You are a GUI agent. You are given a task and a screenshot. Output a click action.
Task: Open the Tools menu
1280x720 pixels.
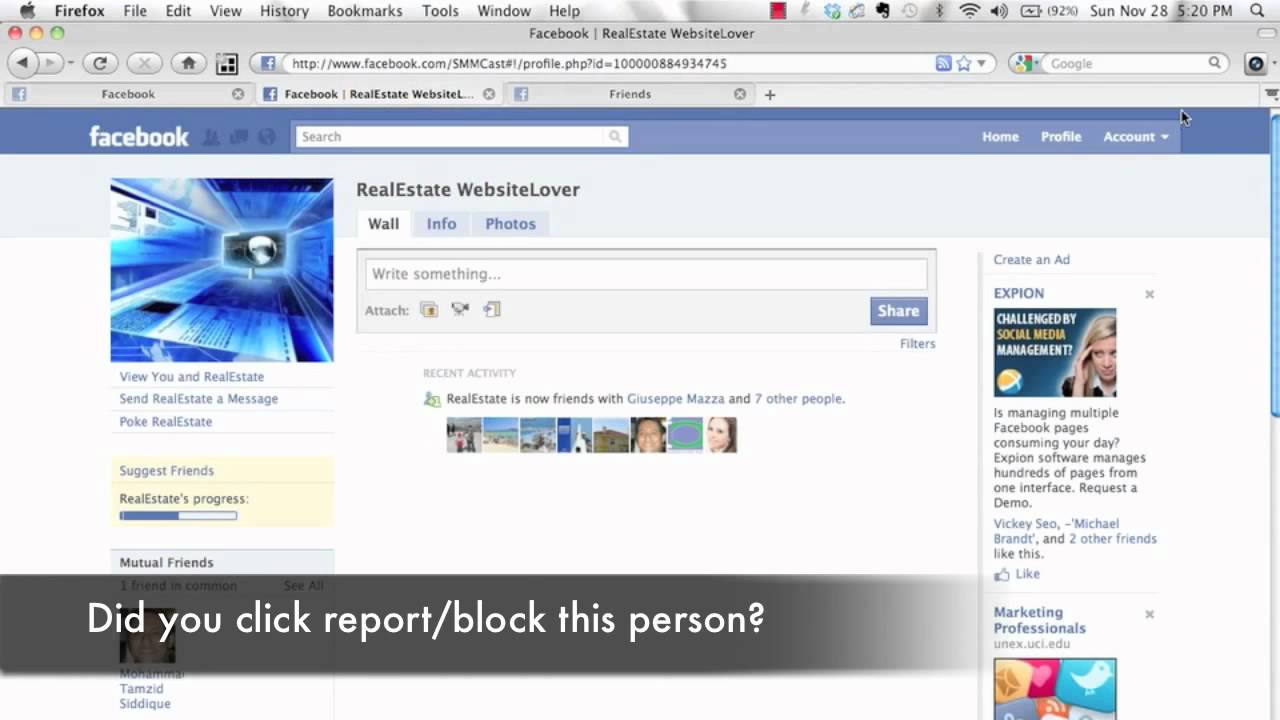coord(440,11)
